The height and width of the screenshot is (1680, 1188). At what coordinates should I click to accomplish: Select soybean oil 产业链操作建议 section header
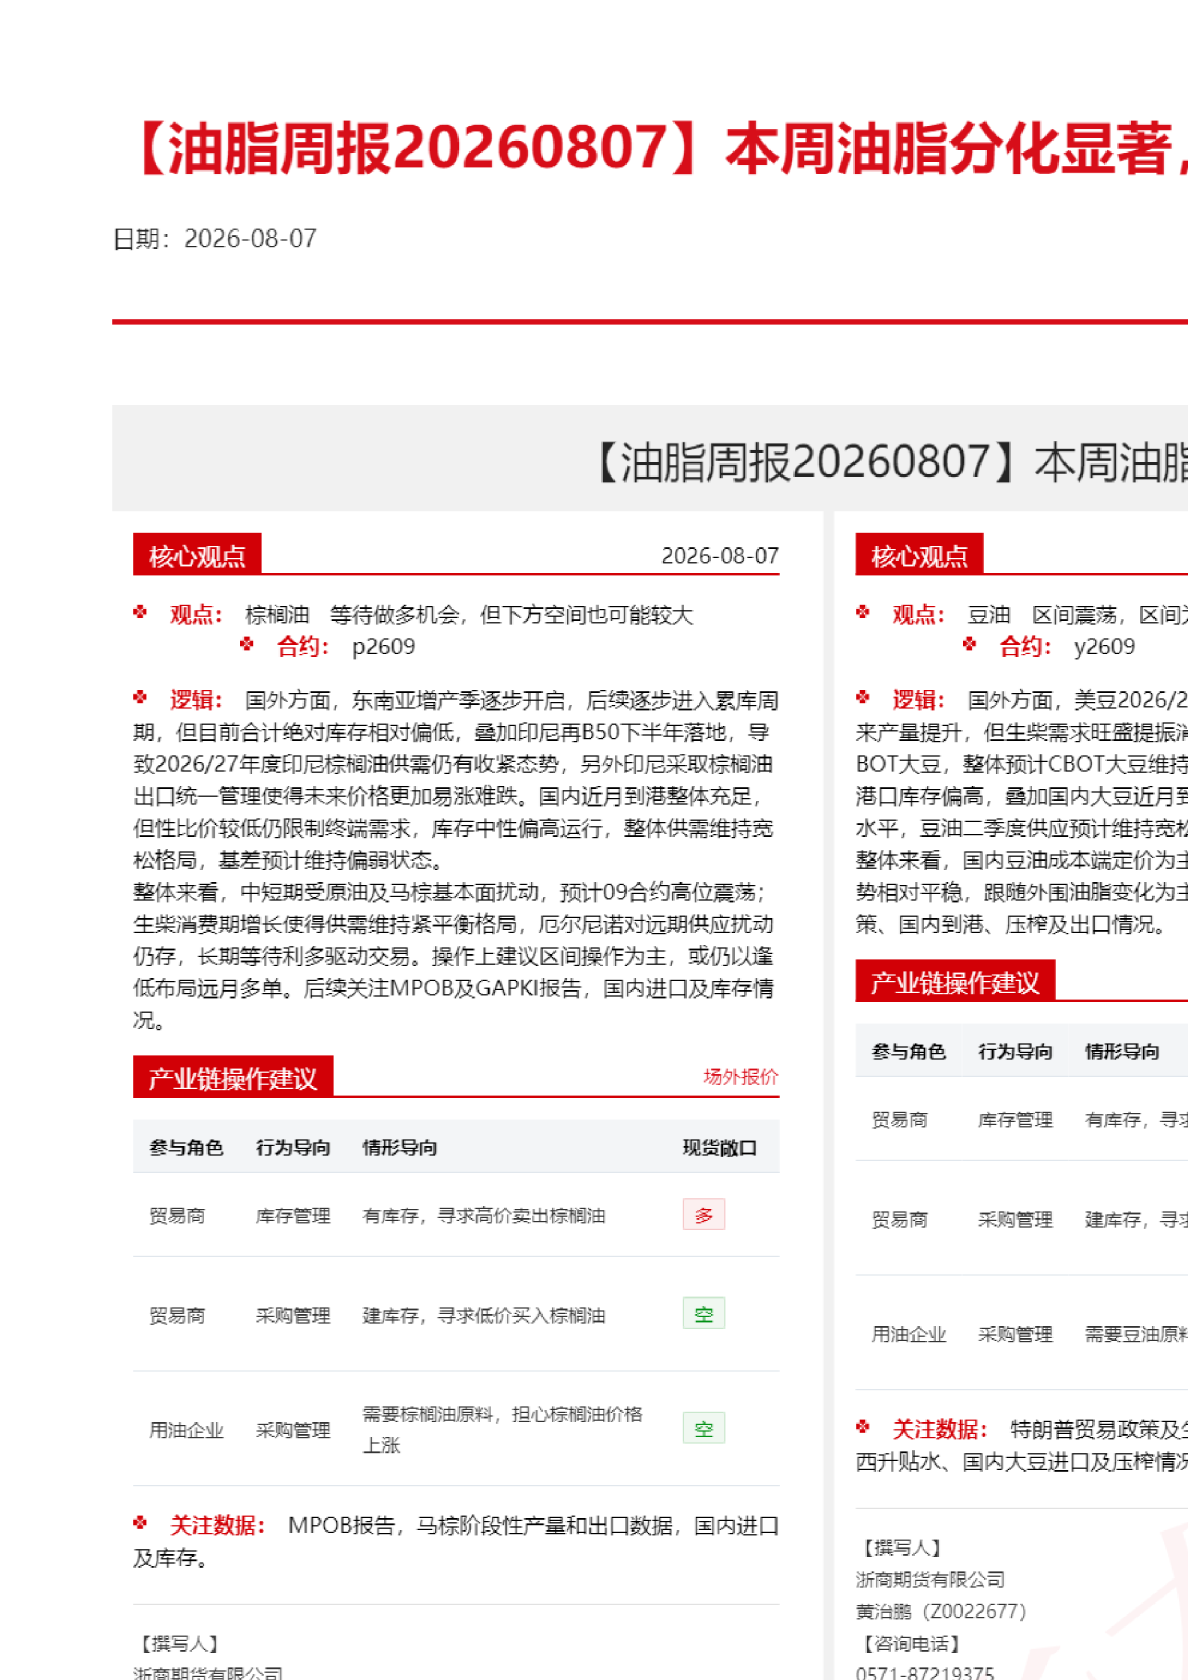point(955,982)
